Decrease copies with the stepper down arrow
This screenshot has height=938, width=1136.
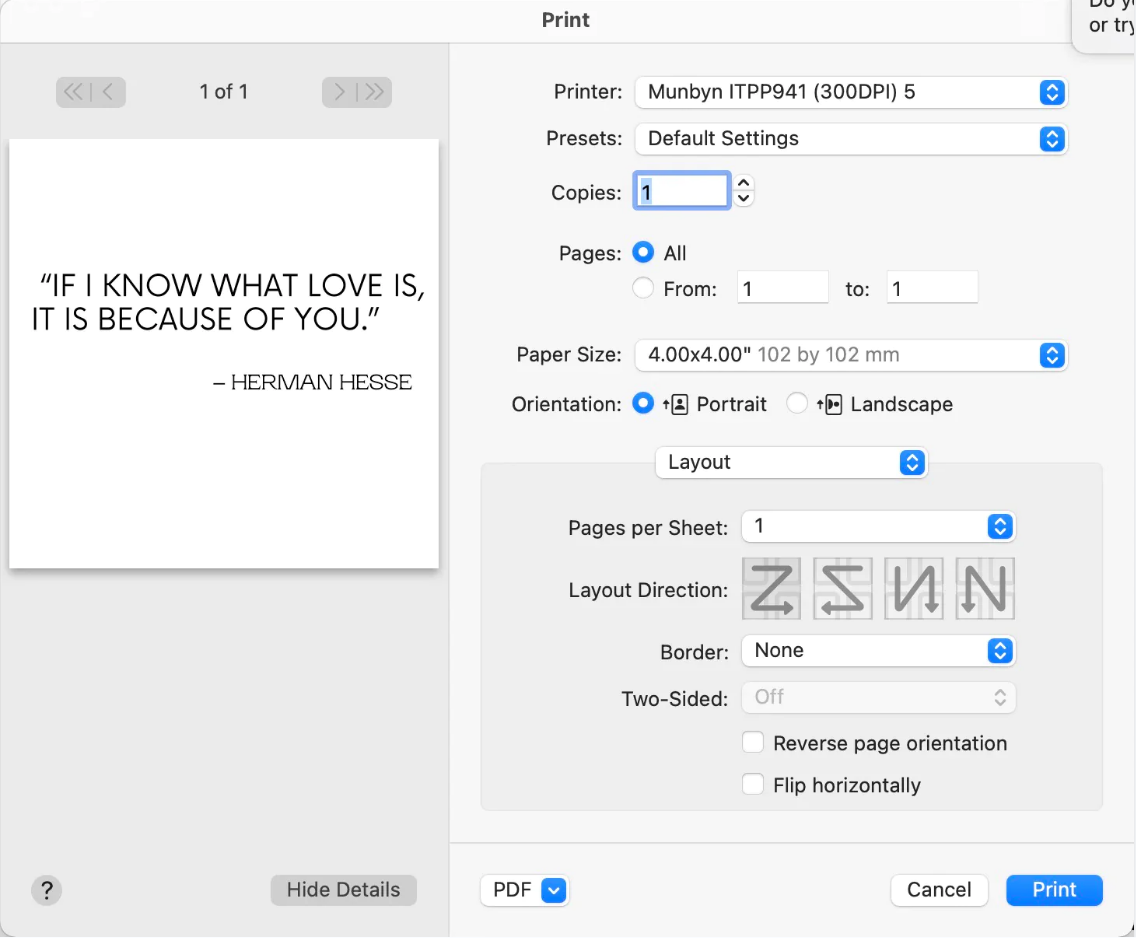(743, 198)
